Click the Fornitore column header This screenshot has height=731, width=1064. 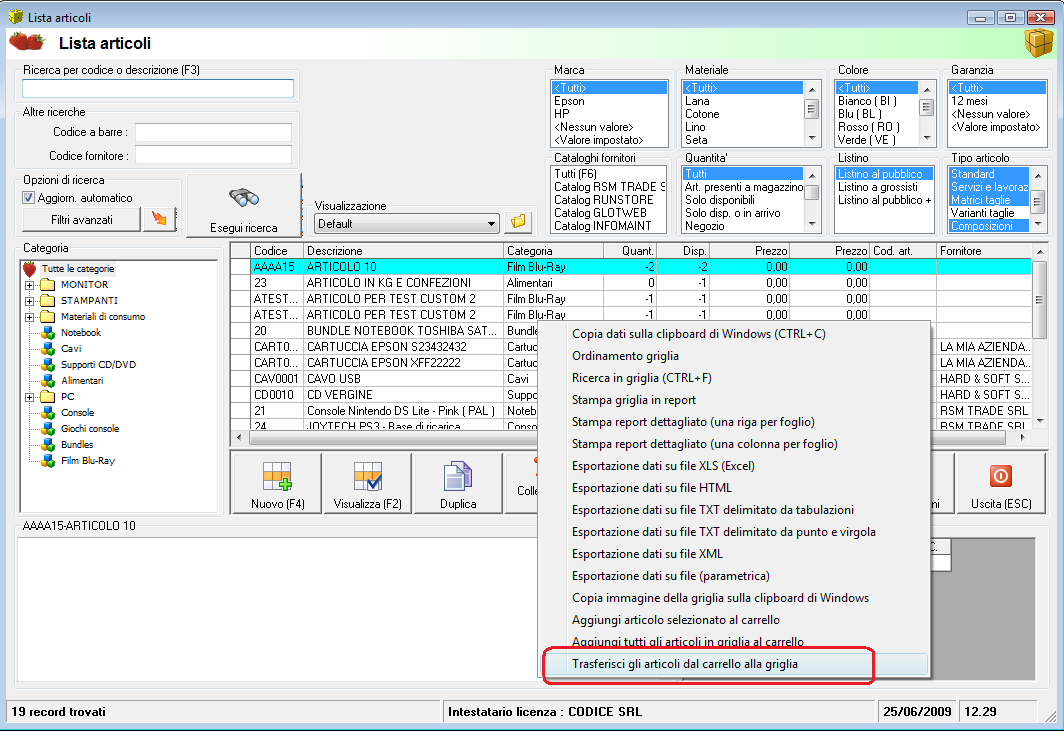(984, 250)
